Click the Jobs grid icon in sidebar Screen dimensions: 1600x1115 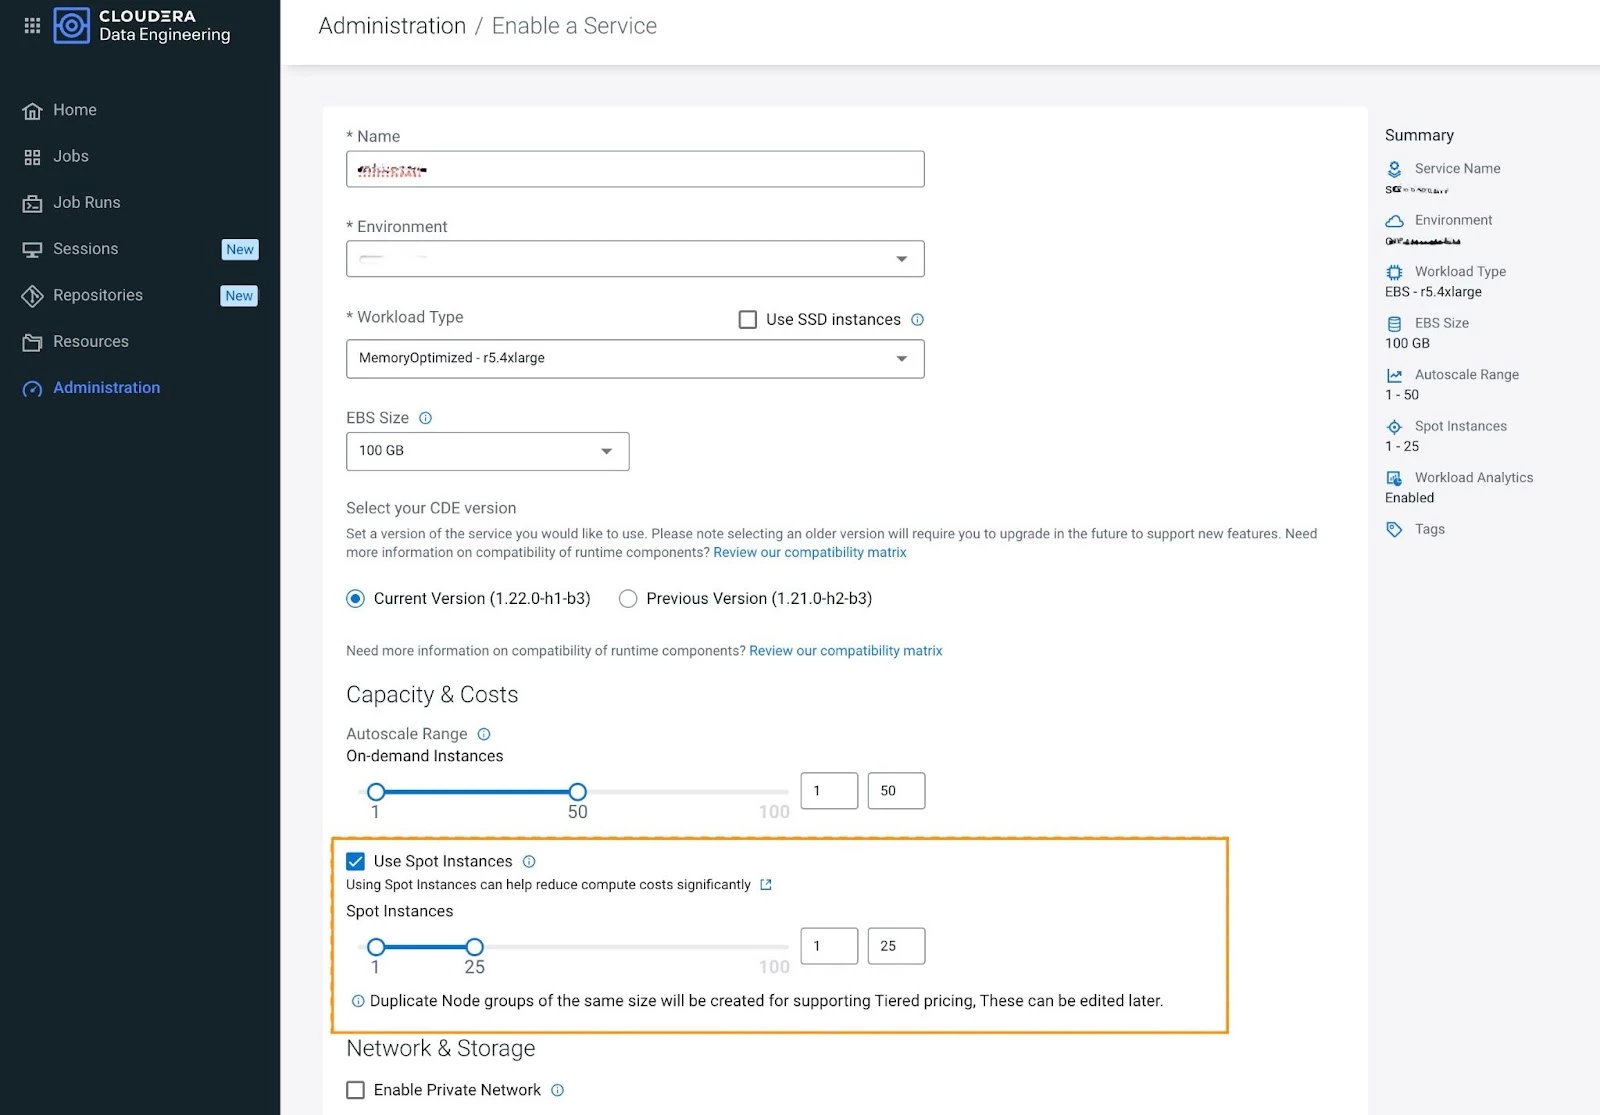coord(32,157)
